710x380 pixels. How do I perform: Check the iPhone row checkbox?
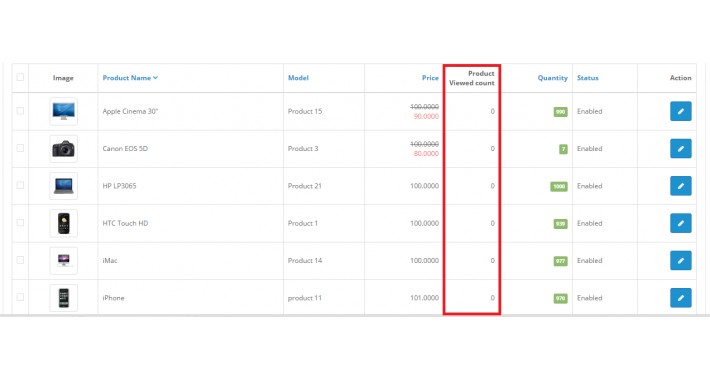point(20,297)
